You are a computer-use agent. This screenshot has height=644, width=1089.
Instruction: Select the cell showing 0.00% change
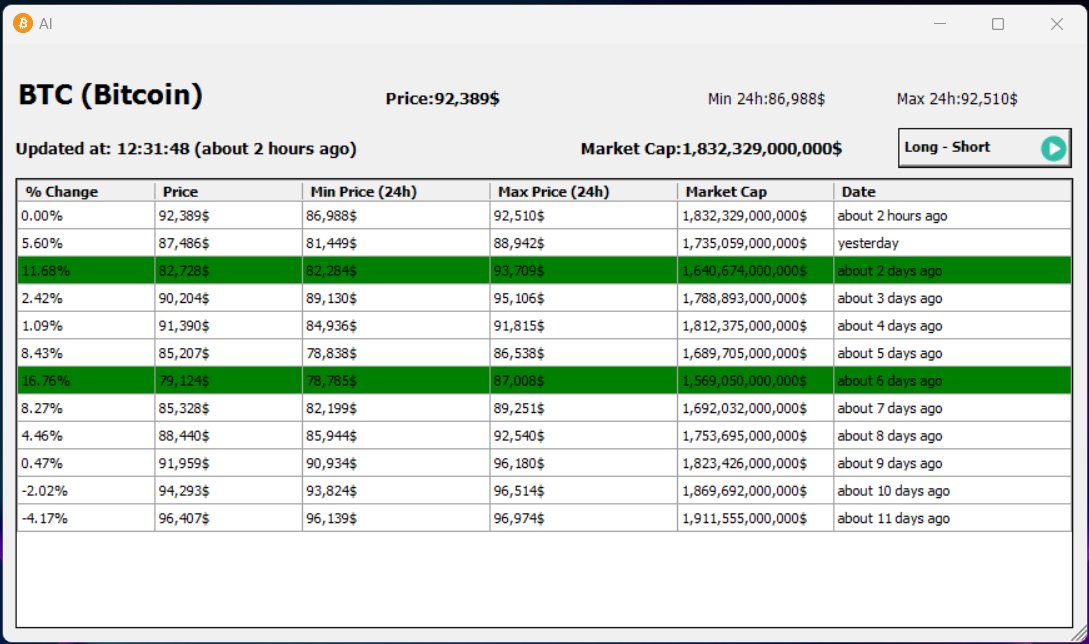point(85,216)
